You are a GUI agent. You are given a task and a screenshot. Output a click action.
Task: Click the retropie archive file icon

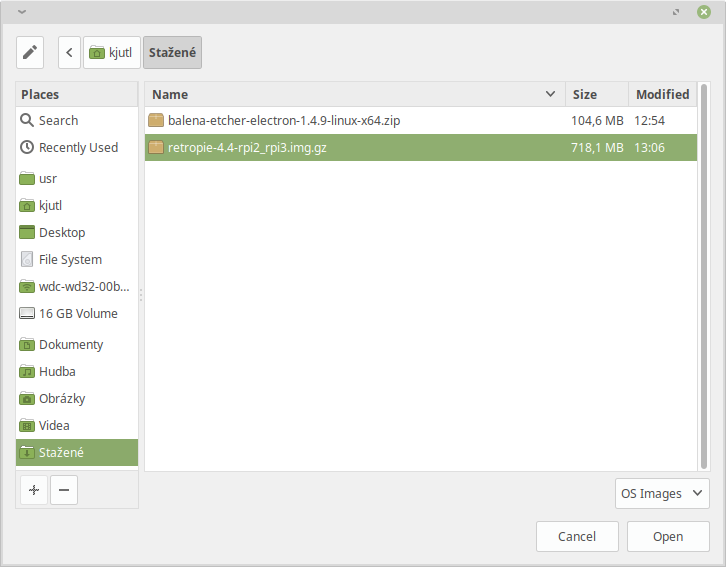click(156, 148)
